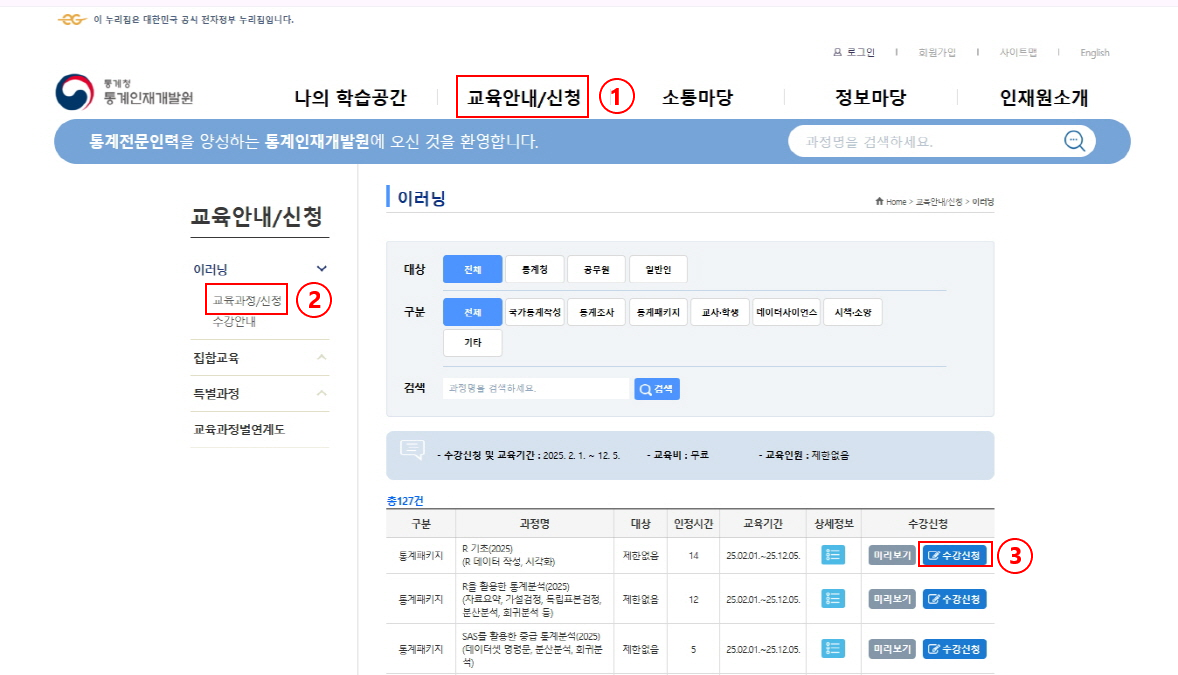1178x675 pixels.
Task: Open 교육과정/신청 sidebar item
Action: pyautogui.click(x=247, y=300)
